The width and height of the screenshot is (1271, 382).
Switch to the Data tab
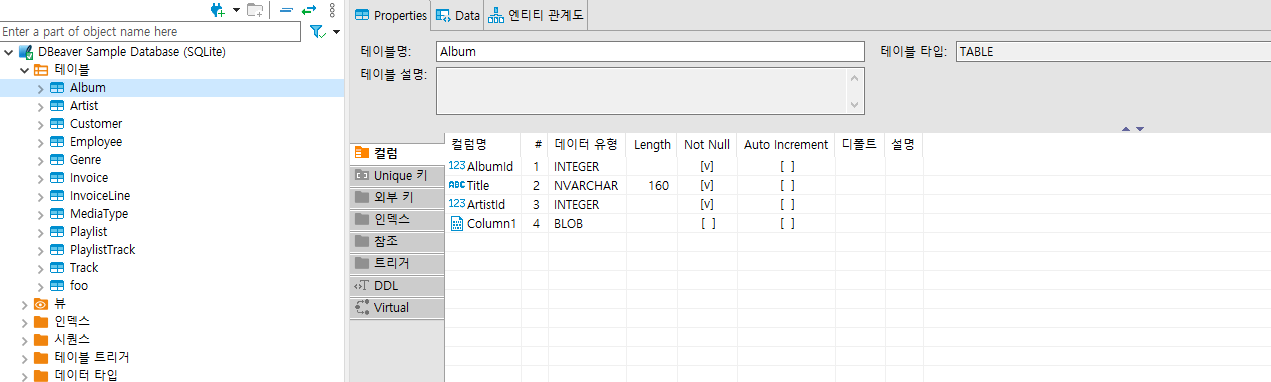click(457, 16)
